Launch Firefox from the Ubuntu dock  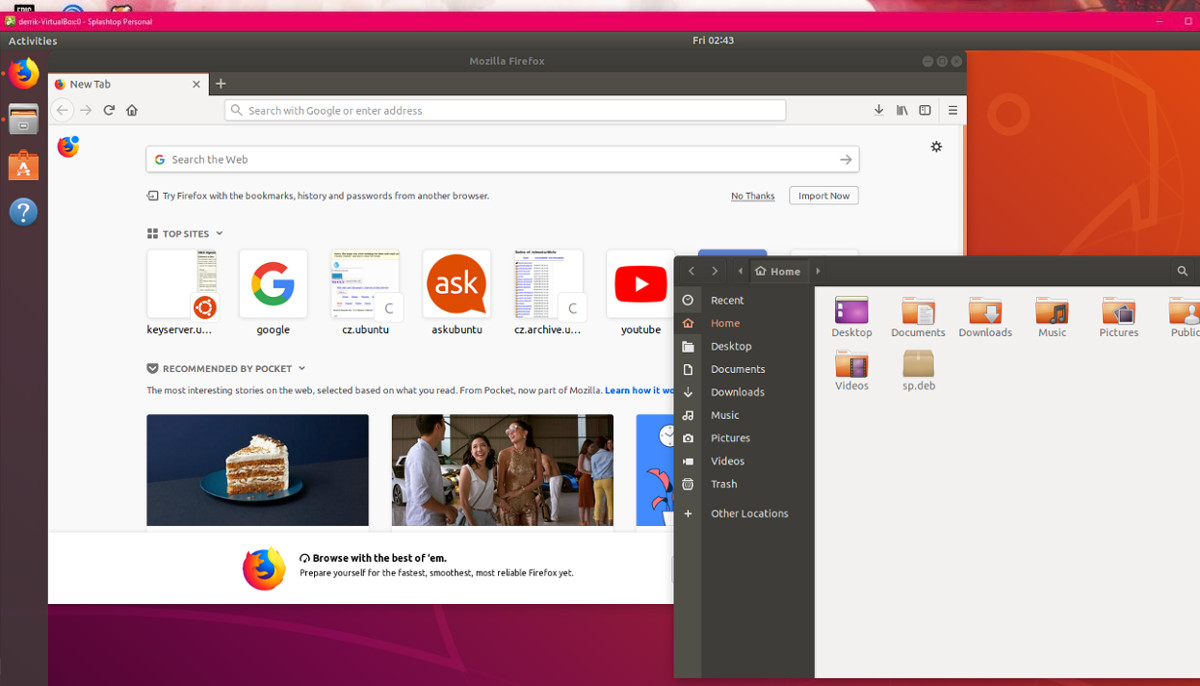click(24, 74)
